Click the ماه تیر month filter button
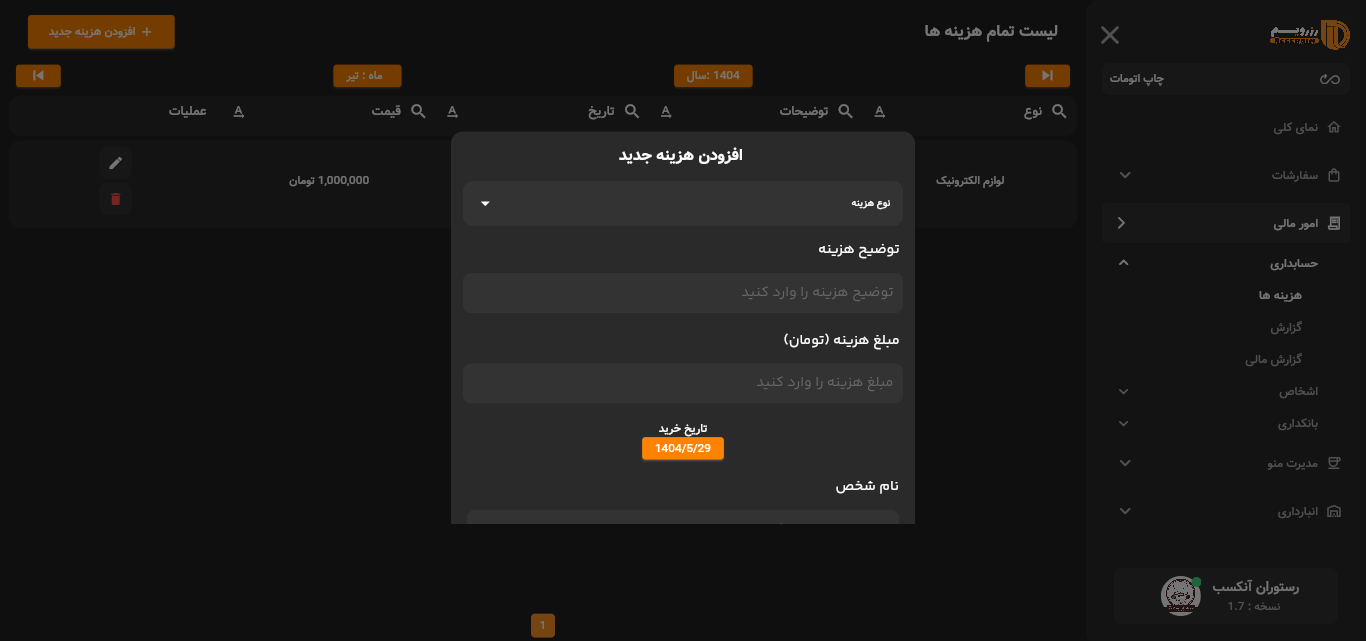The width and height of the screenshot is (1366, 641). click(367, 75)
